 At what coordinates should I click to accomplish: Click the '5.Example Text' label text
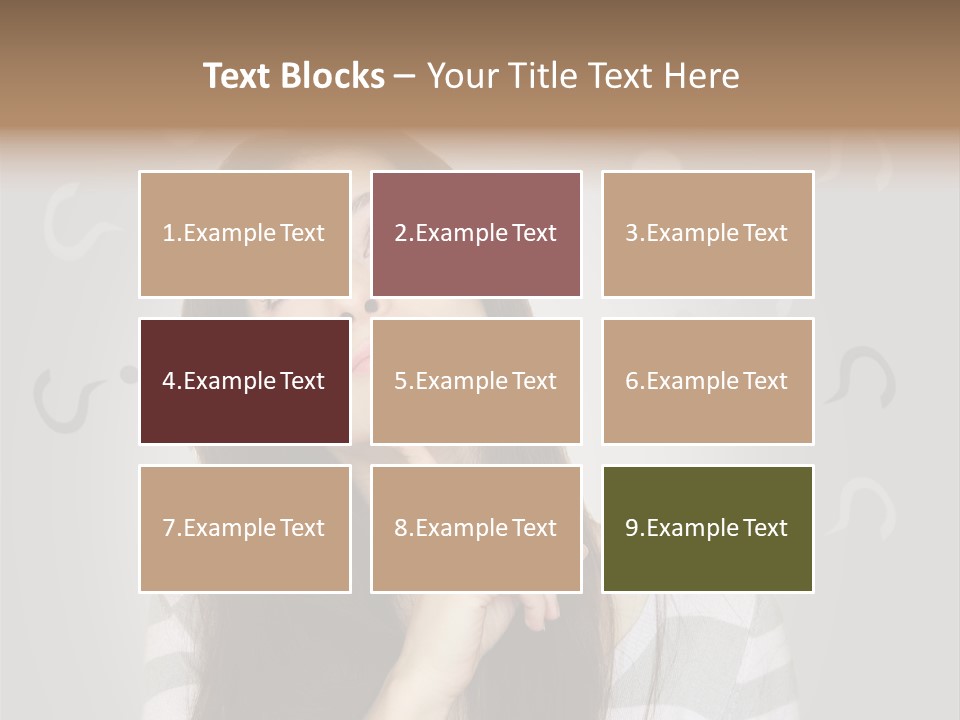click(476, 381)
